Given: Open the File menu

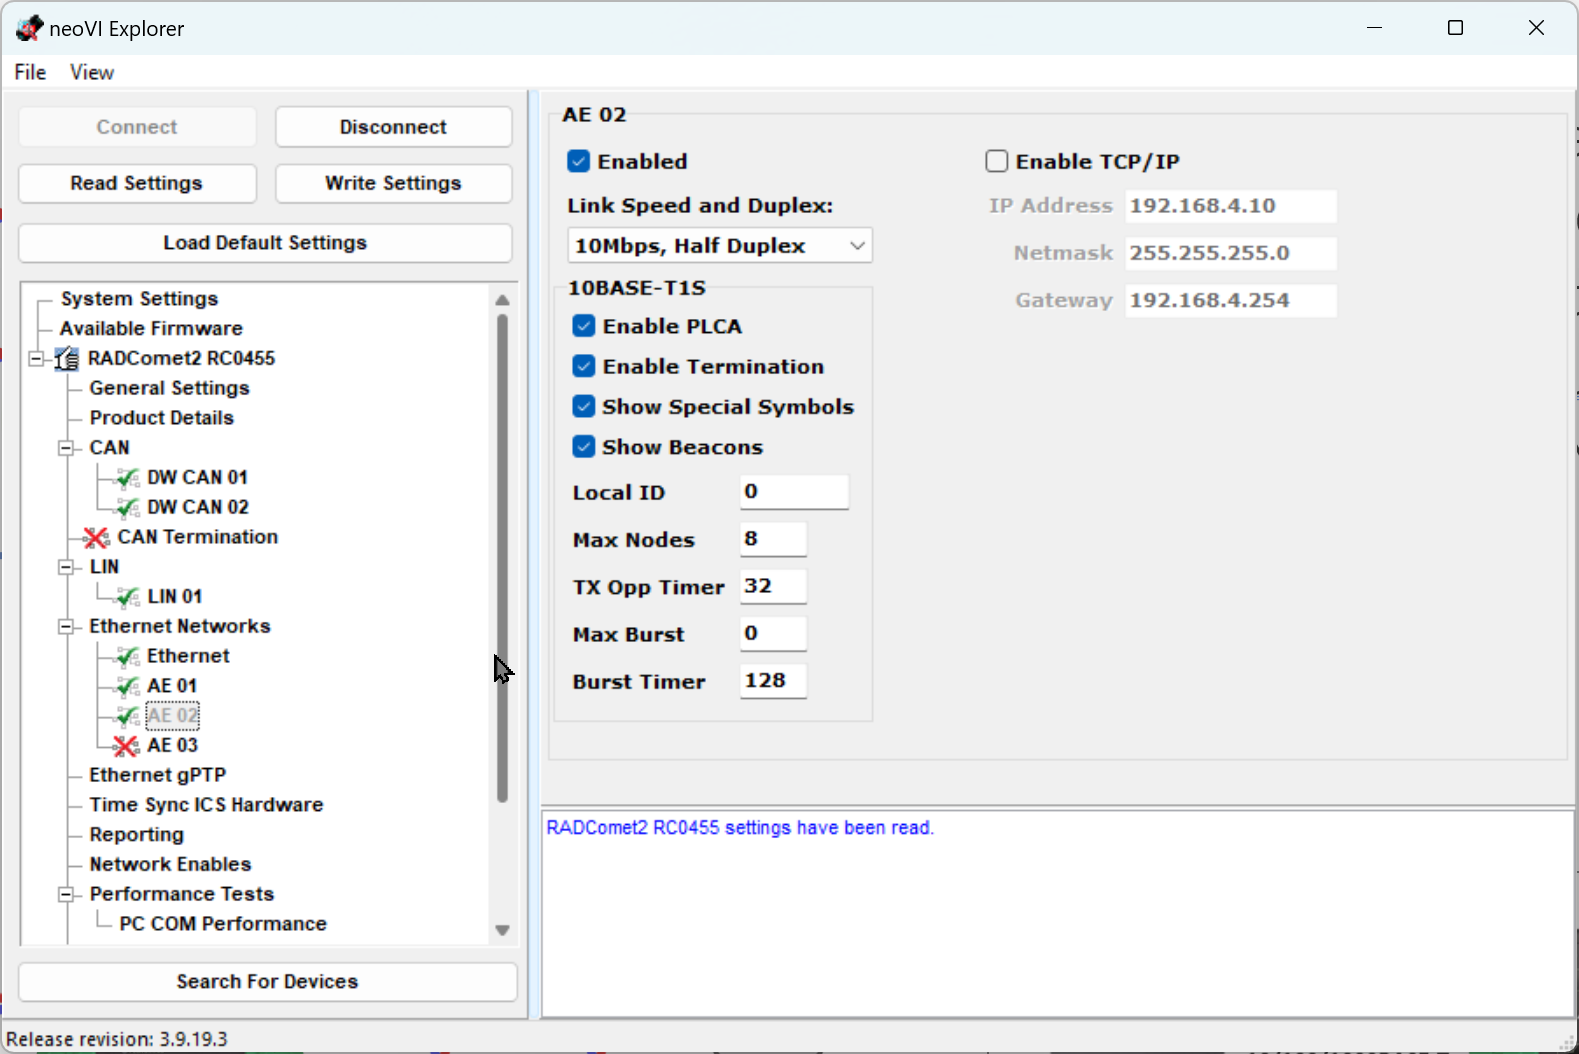Looking at the screenshot, I should (x=30, y=72).
